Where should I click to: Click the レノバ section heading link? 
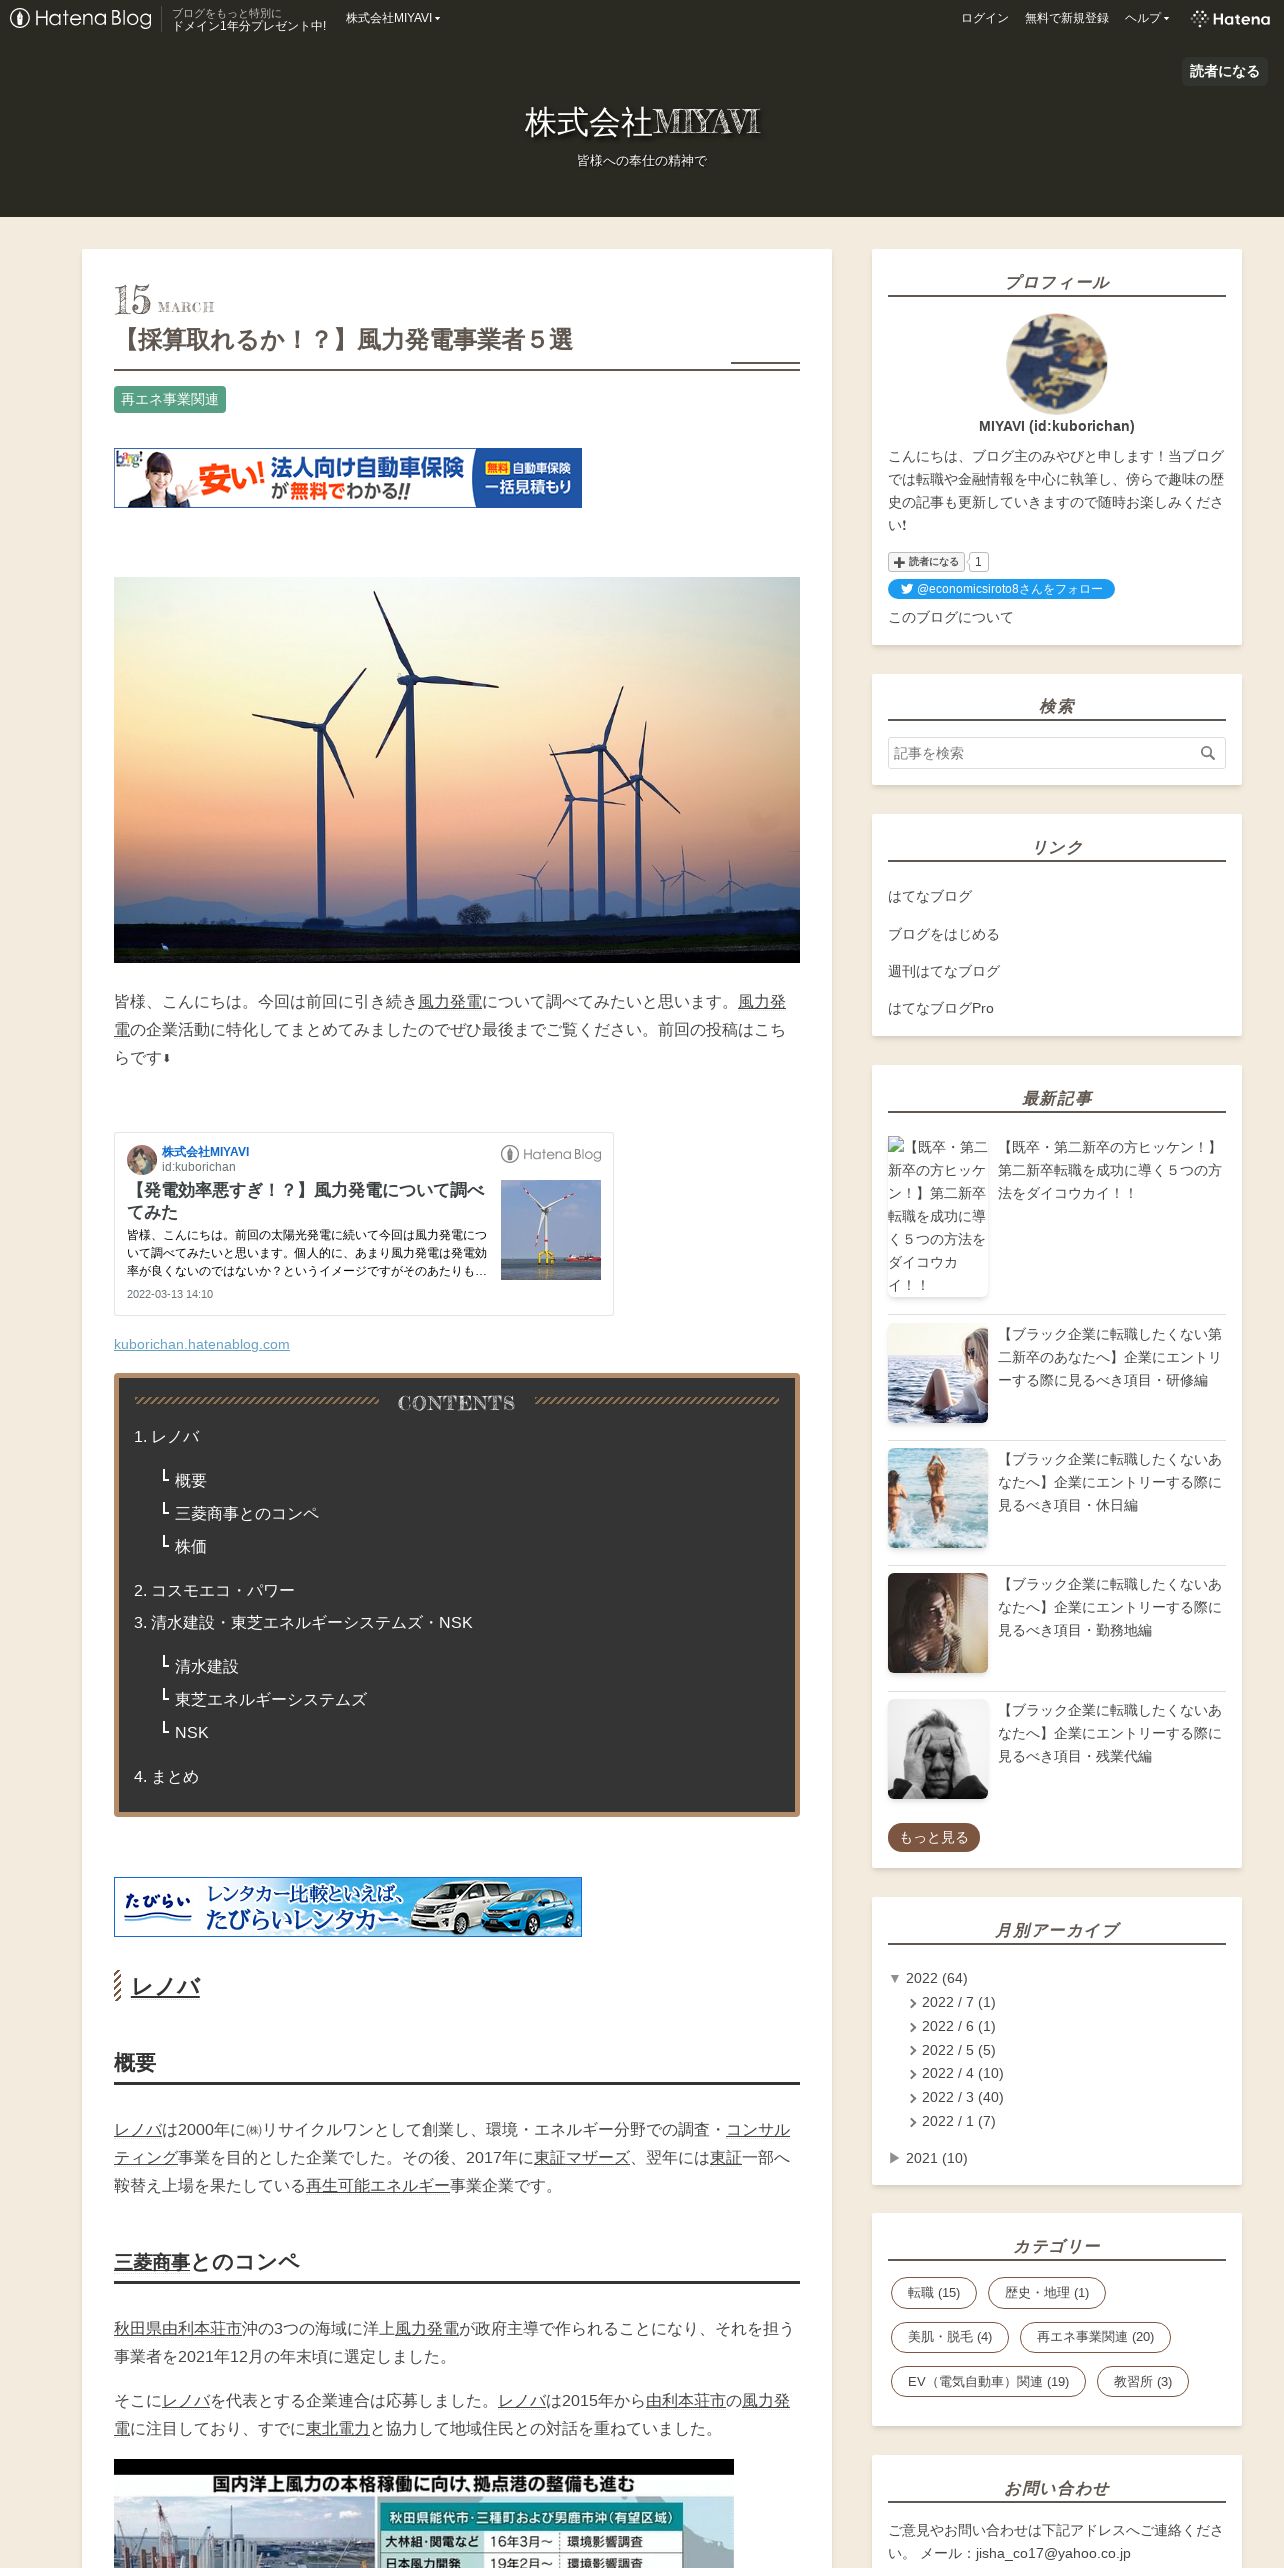166,1986
